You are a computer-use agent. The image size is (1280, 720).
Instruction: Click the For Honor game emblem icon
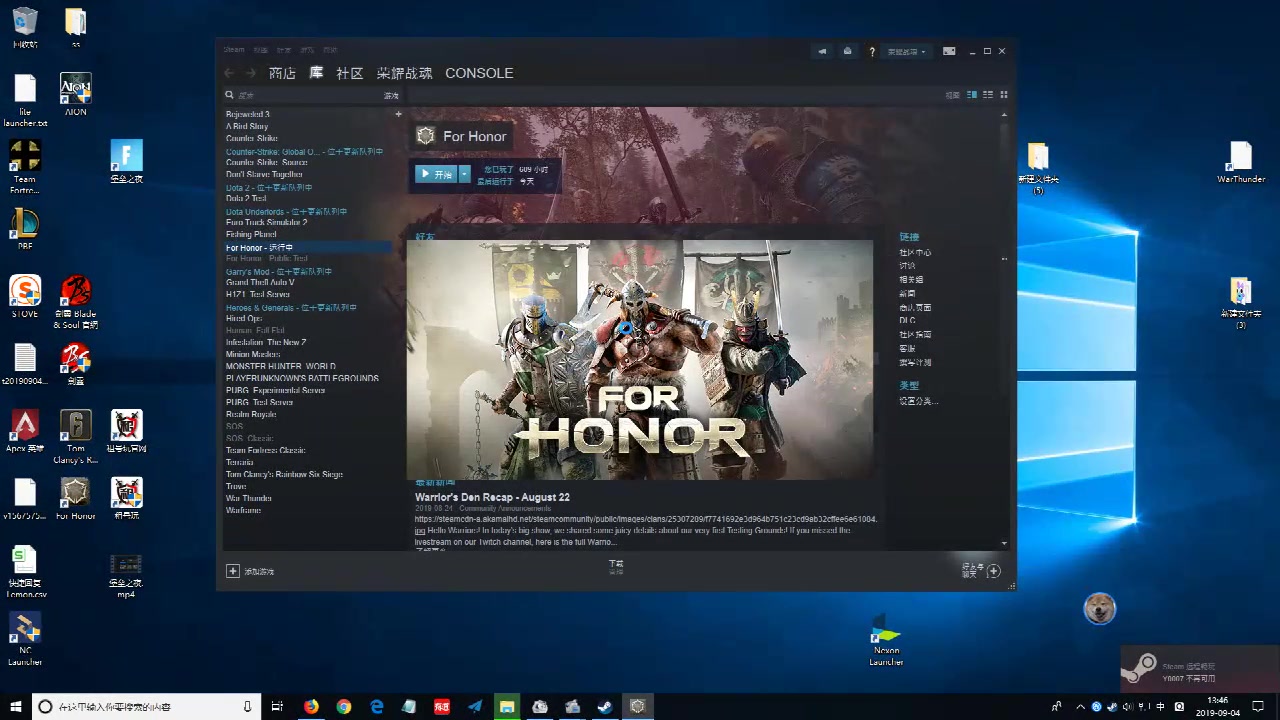click(426, 136)
